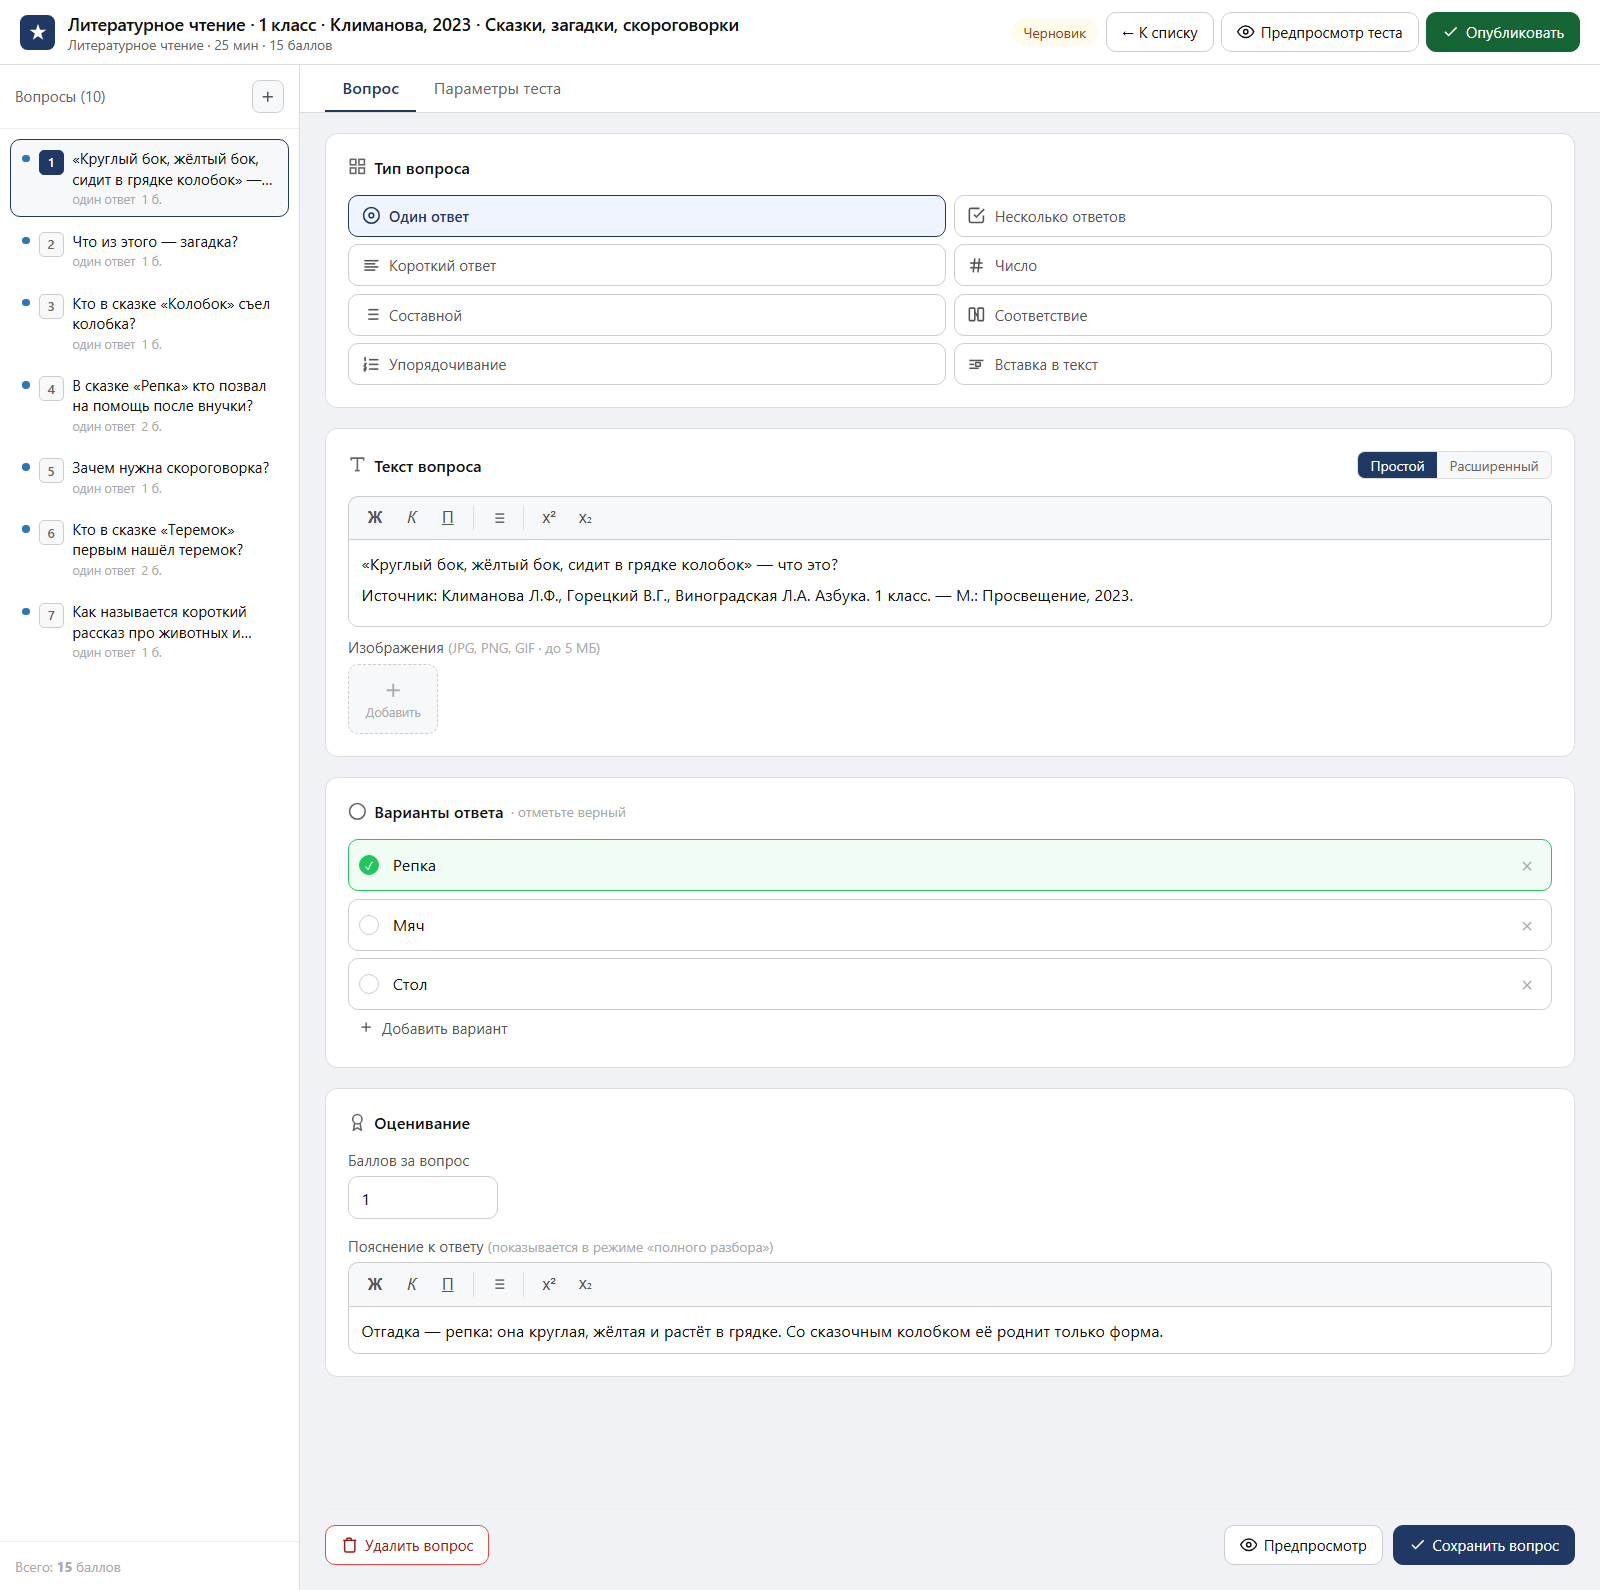The height and width of the screenshot is (1590, 1600).
Task: Add an image via Добавить tile
Action: click(x=393, y=699)
